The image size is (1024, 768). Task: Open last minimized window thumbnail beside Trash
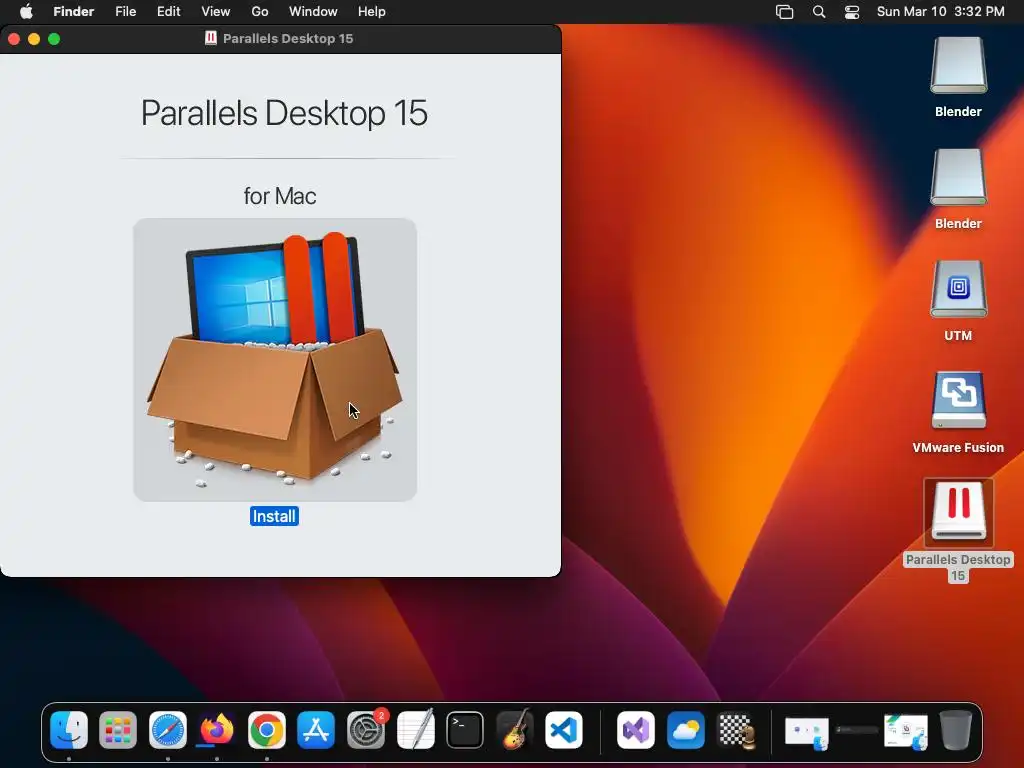(906, 731)
